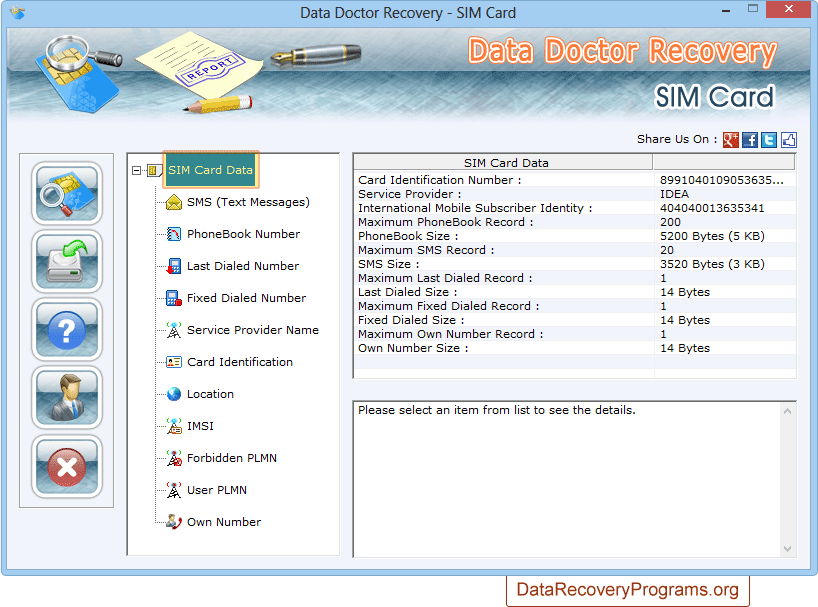Click the Forbidden PLMN tower icon
Viewport: 818px width, 607px height.
174,458
